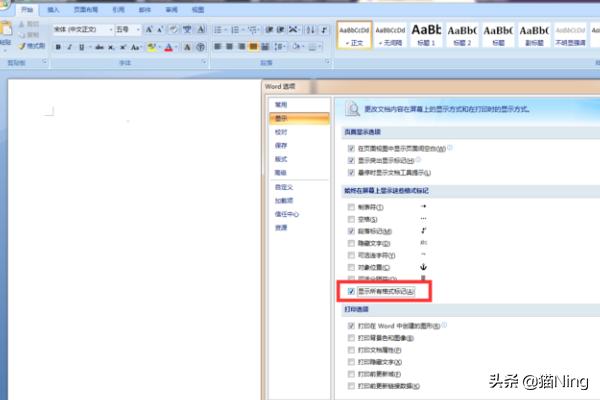Screen dimensions: 600x400
Task: Enable the 隐藏文字(D) hidden text checkbox
Action: point(351,243)
